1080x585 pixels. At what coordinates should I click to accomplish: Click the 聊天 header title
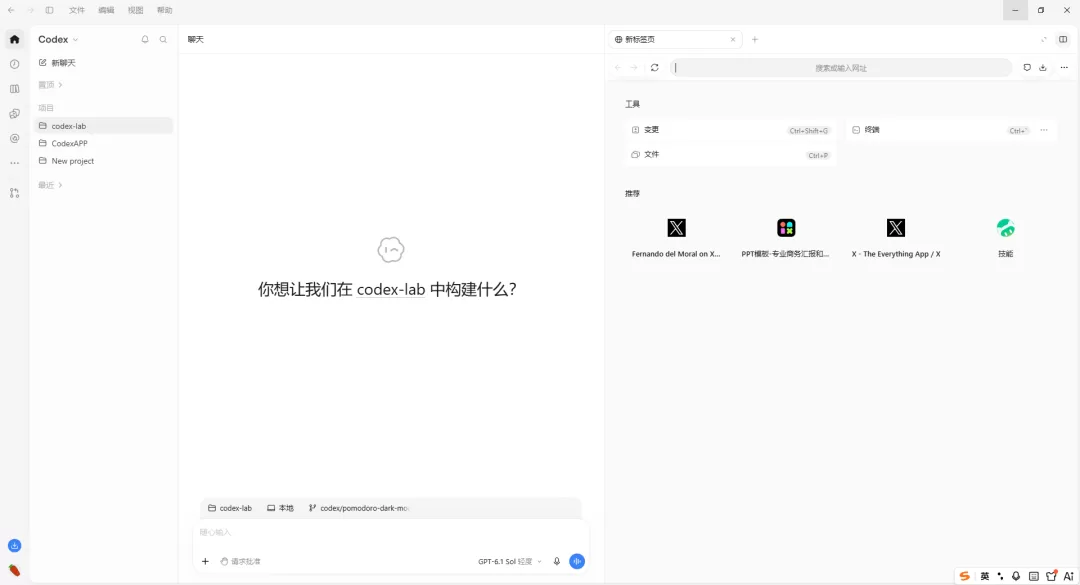(x=196, y=39)
